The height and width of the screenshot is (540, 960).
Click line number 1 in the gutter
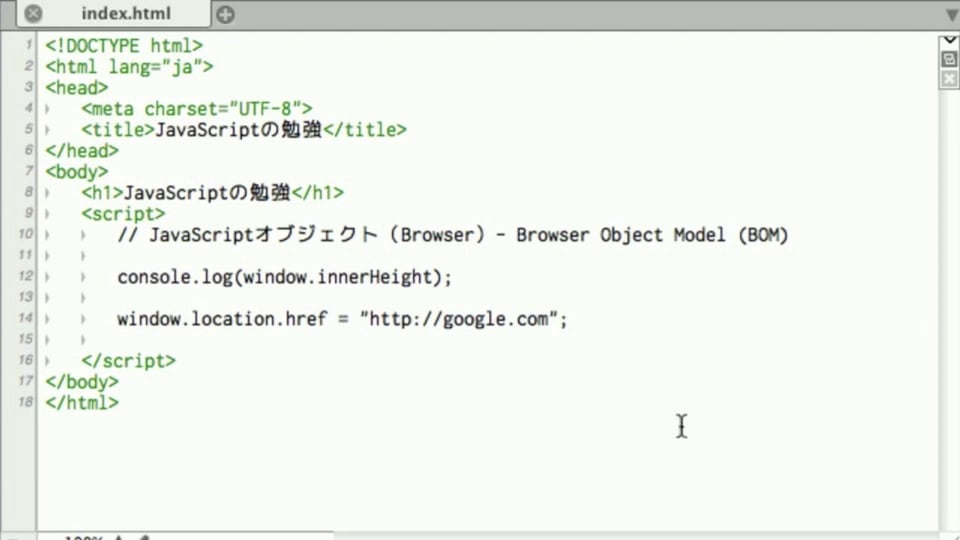point(29,45)
